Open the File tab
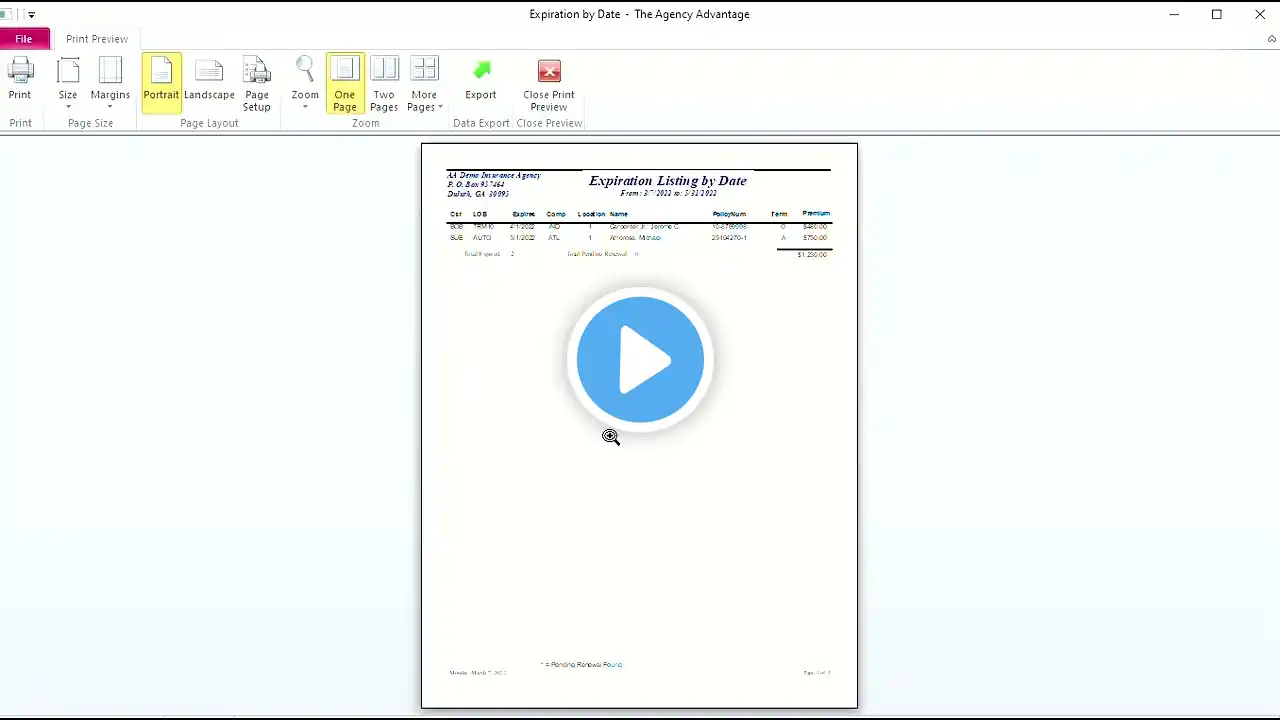Screen dimensions: 1280x720 coord(23,39)
